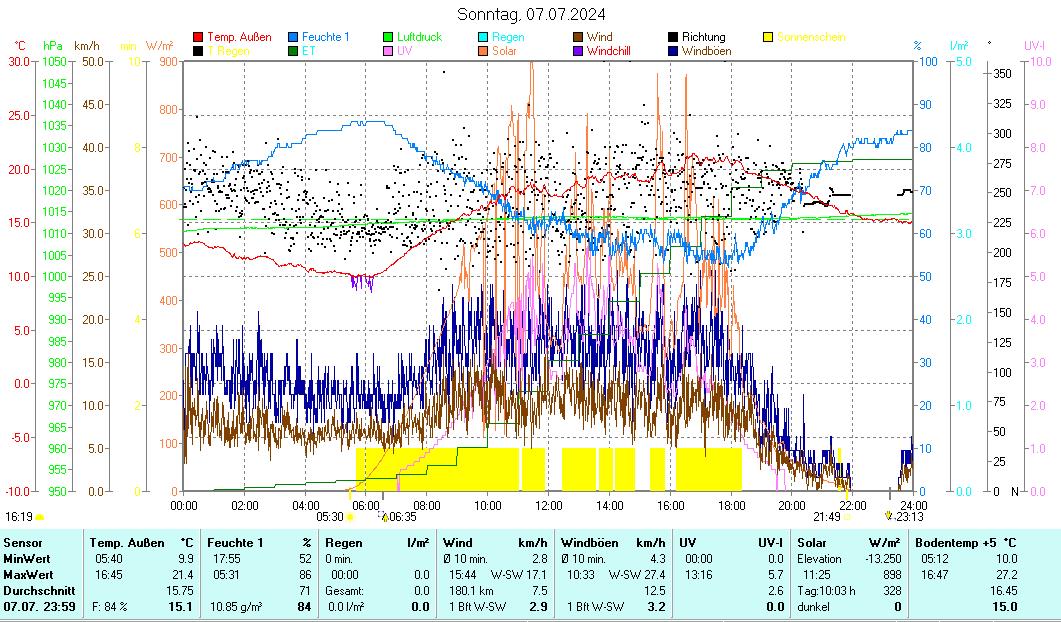Click the green Luftdruck legend square
The image size is (1061, 622).
[389, 37]
